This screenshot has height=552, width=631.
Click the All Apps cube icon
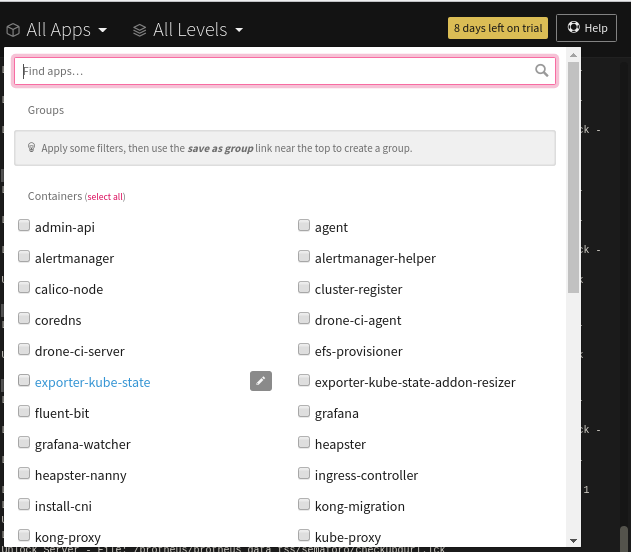coord(14,30)
